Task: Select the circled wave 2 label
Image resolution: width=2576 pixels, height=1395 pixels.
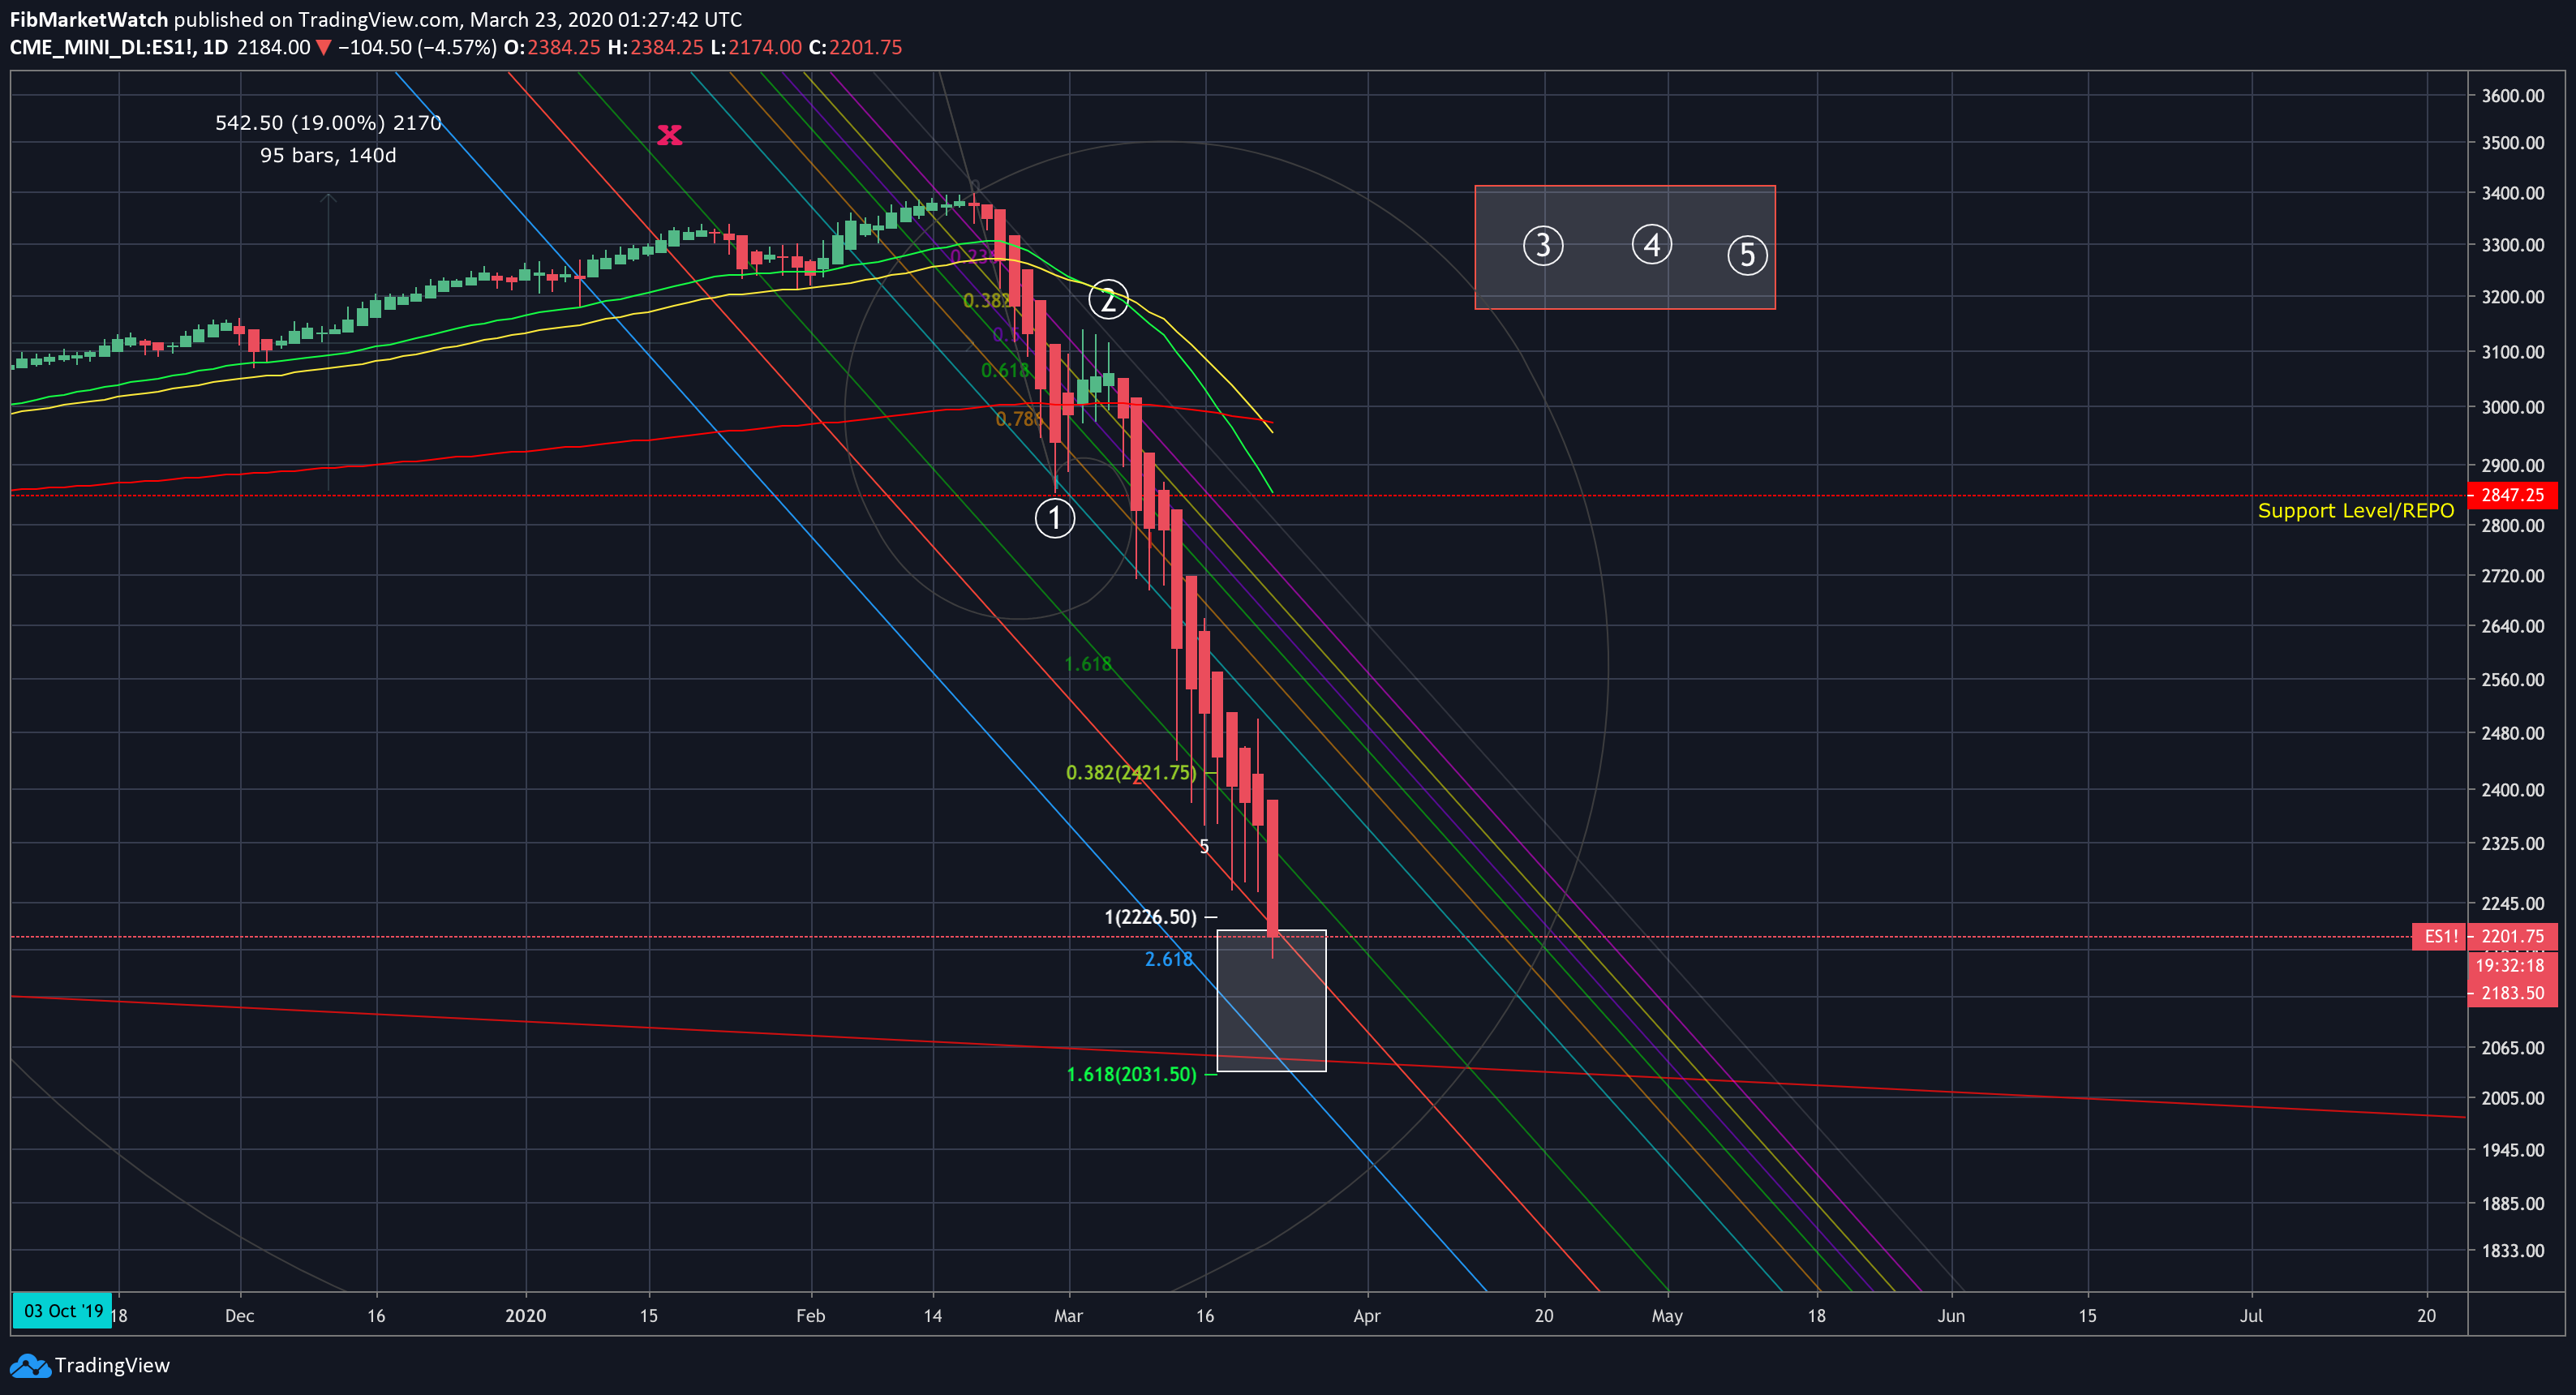Action: pos(1108,299)
